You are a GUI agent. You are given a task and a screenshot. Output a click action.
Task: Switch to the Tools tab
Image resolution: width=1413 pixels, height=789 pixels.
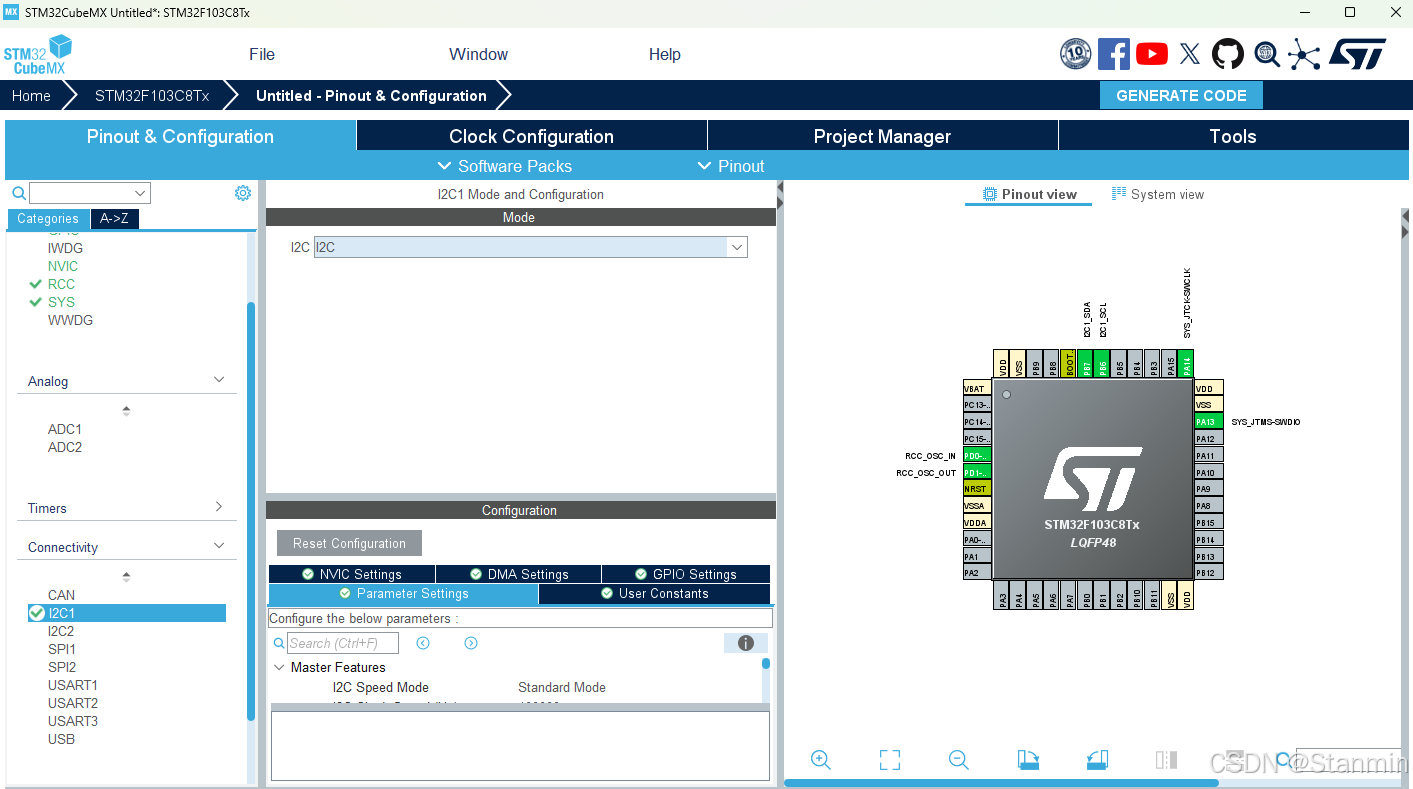tap(1233, 136)
